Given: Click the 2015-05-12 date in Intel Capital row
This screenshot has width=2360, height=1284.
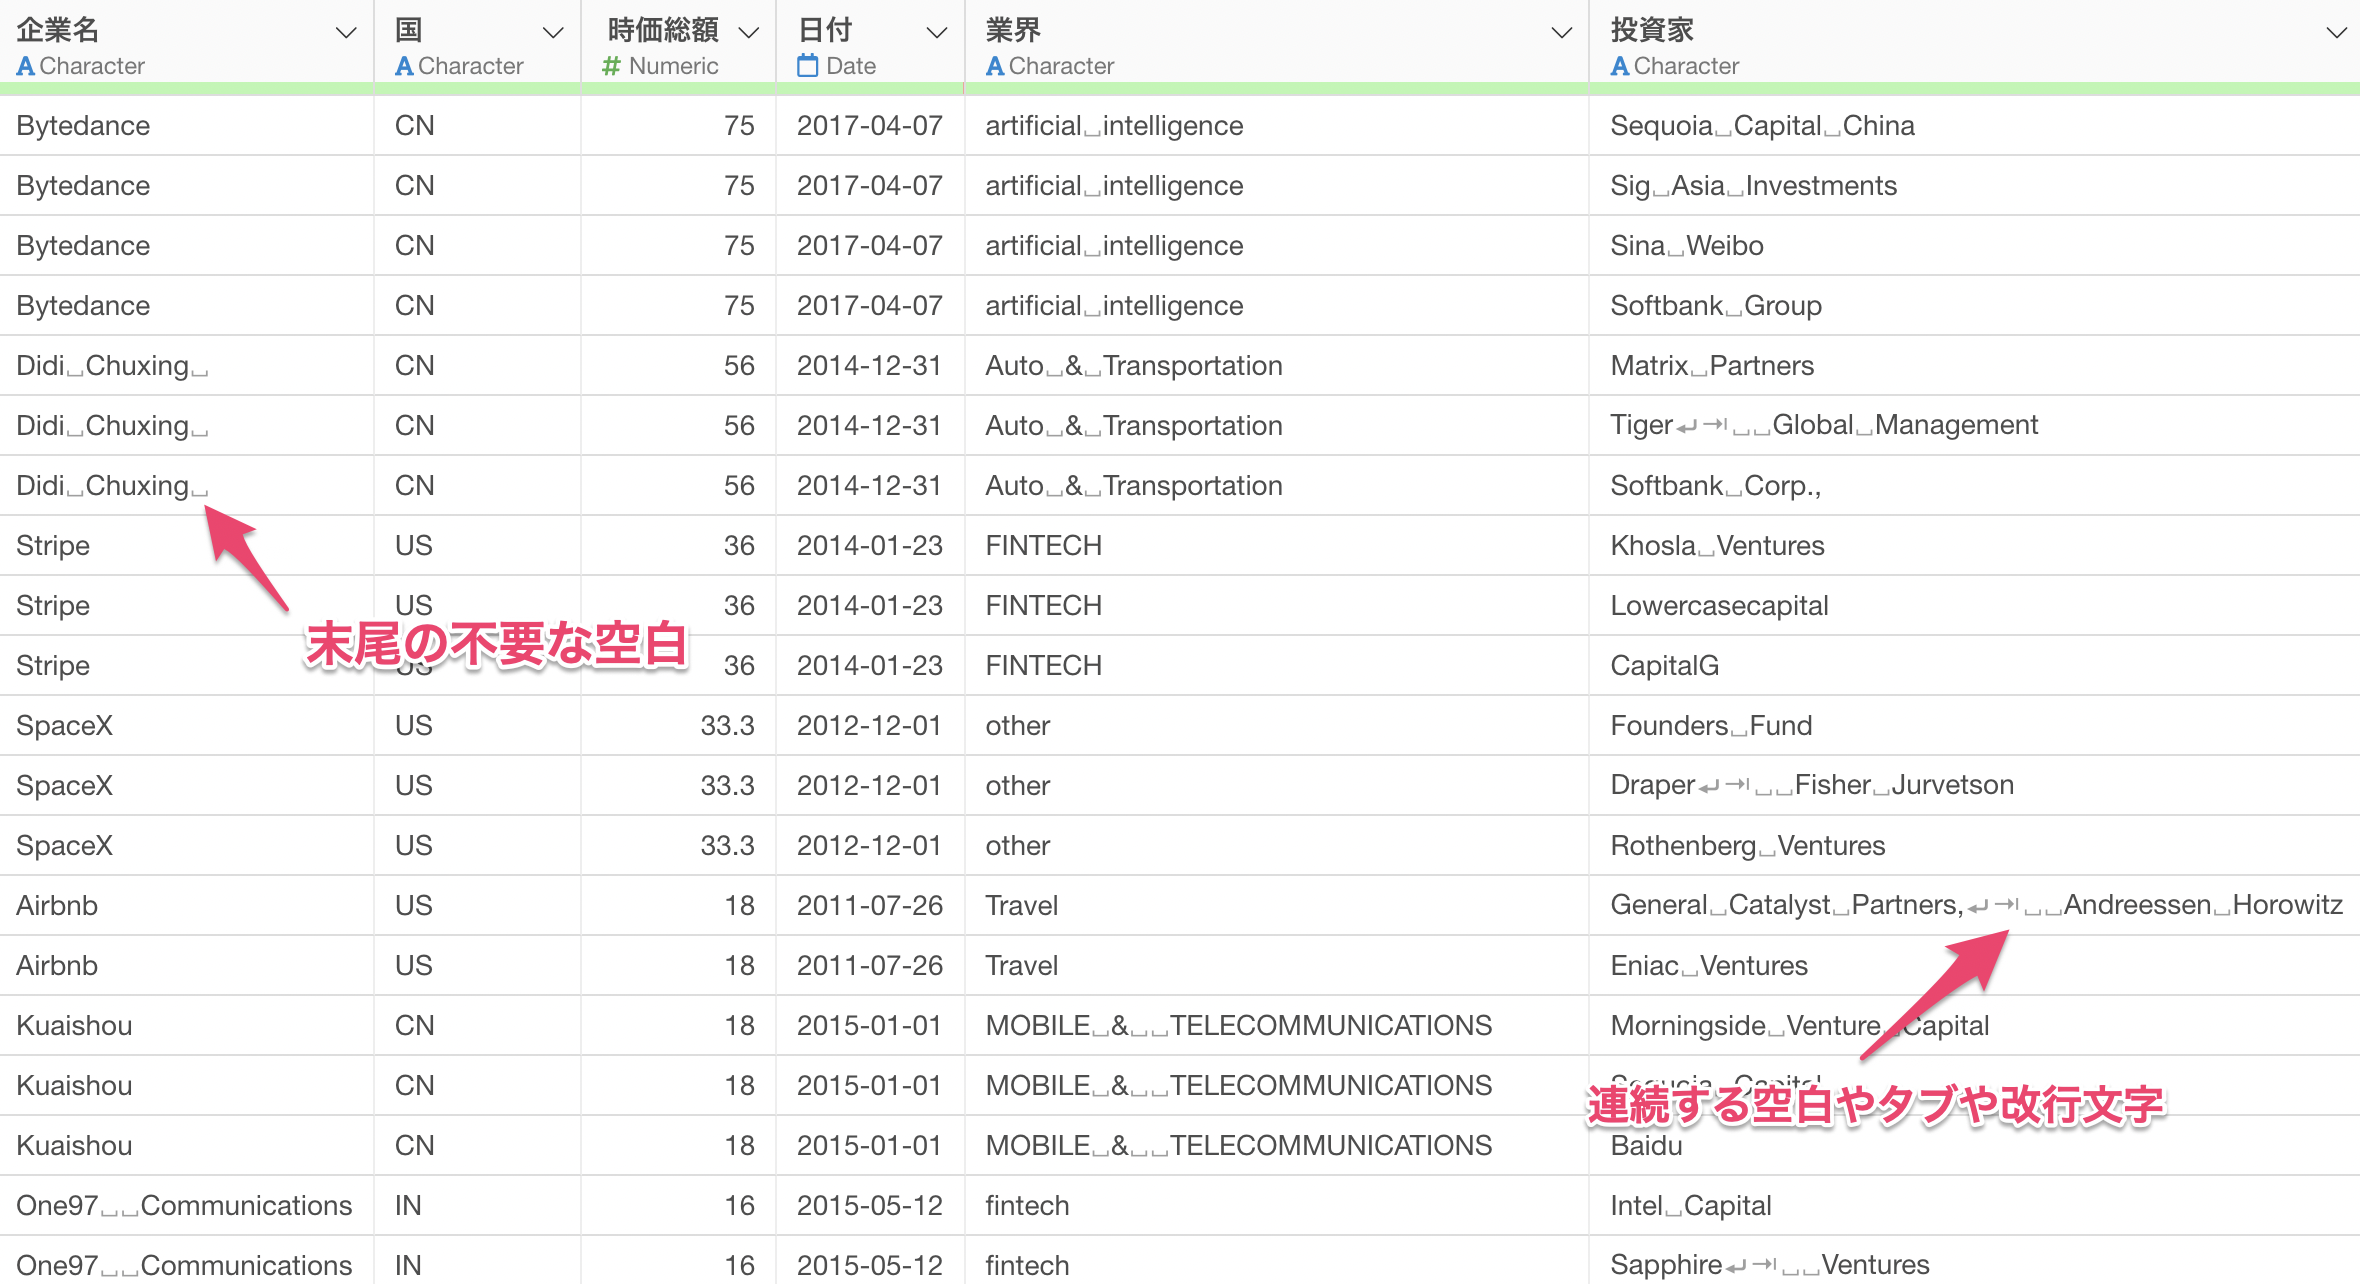Looking at the screenshot, I should click(x=869, y=1205).
